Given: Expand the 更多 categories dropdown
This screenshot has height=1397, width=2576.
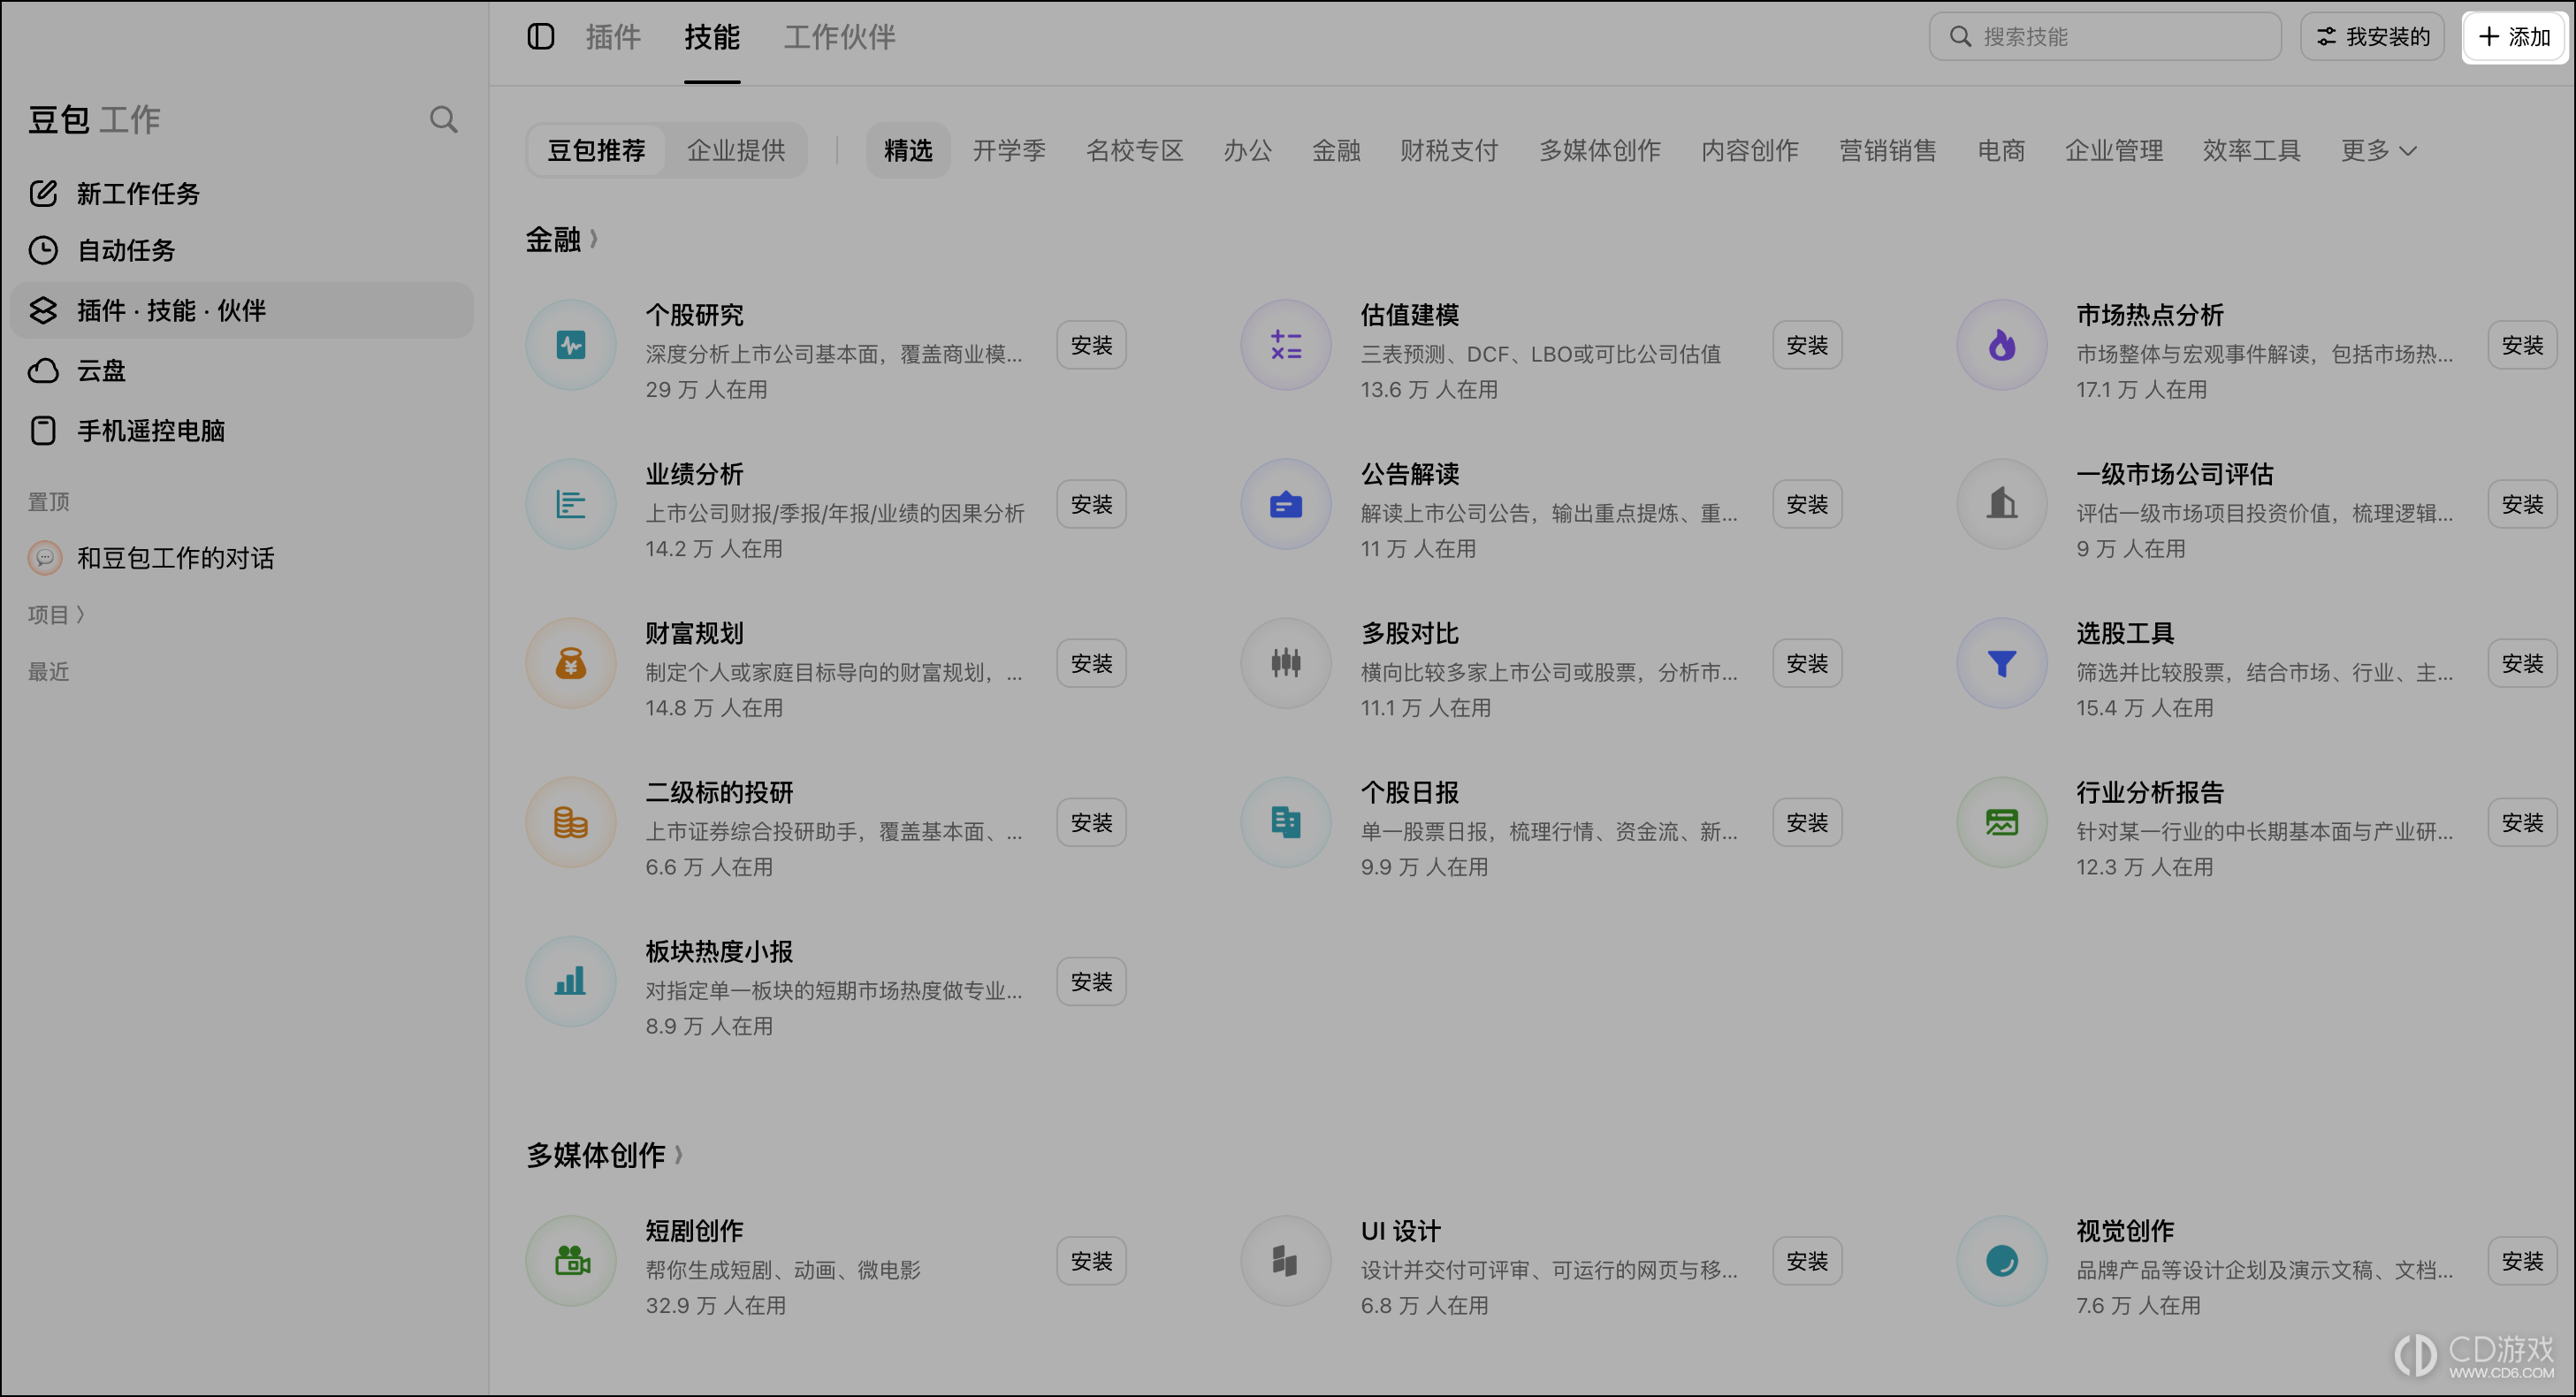Looking at the screenshot, I should click(x=2379, y=150).
